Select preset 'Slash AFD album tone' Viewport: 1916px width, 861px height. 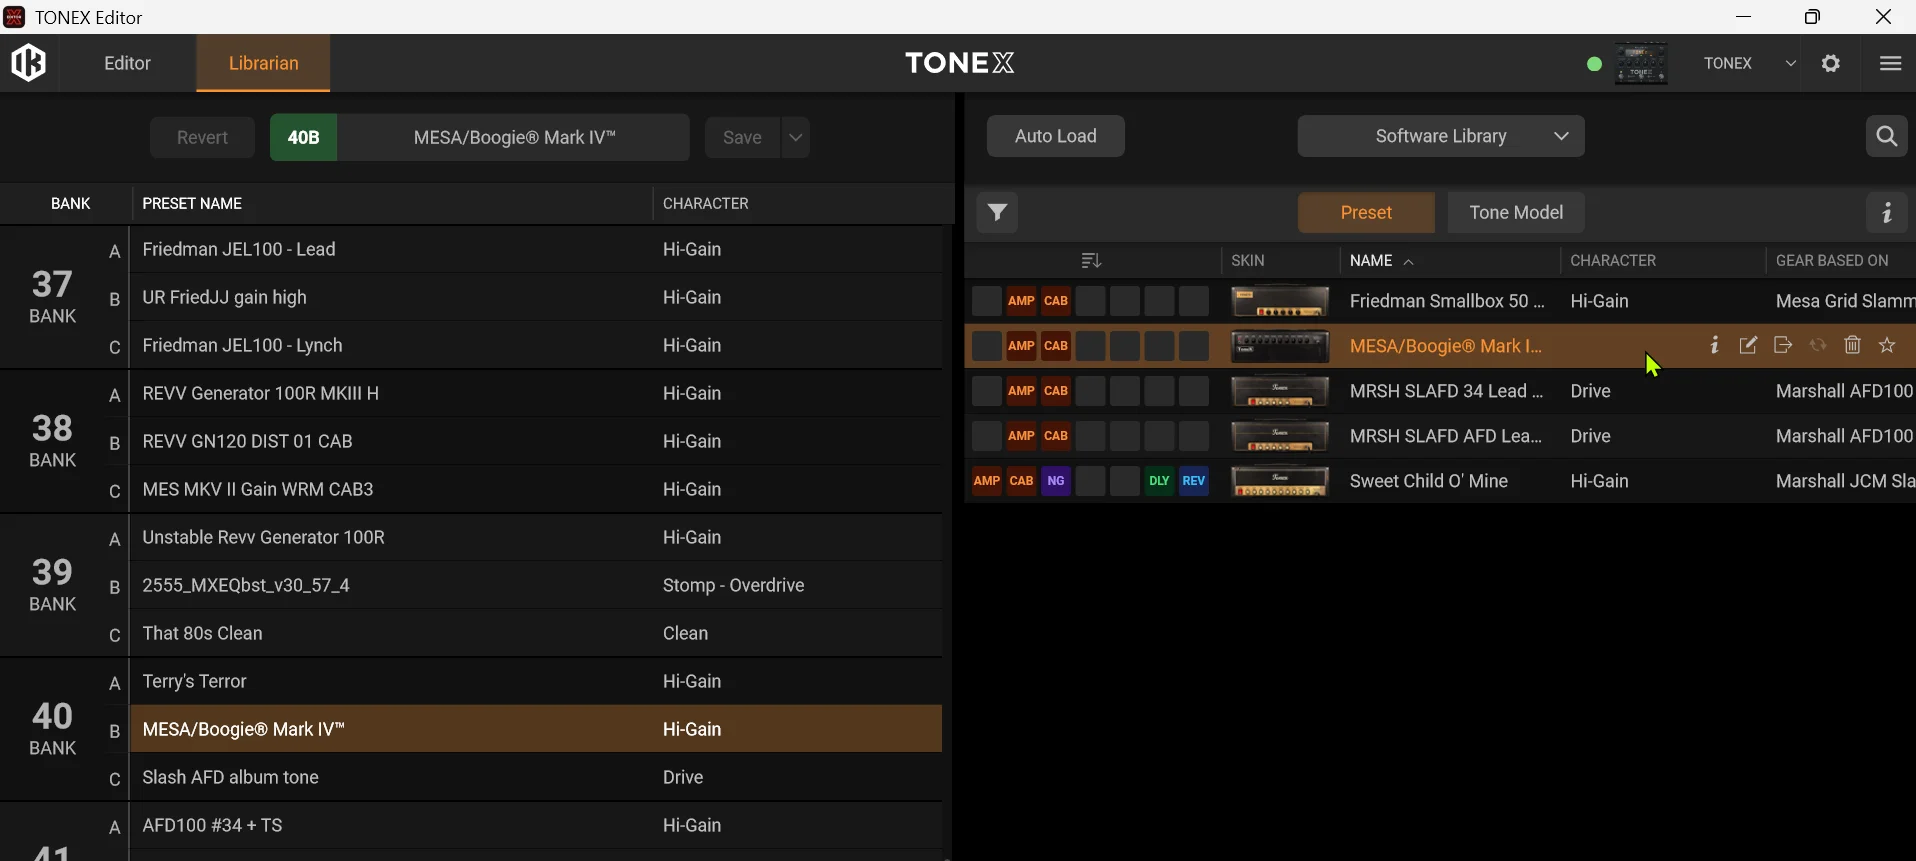536,778
